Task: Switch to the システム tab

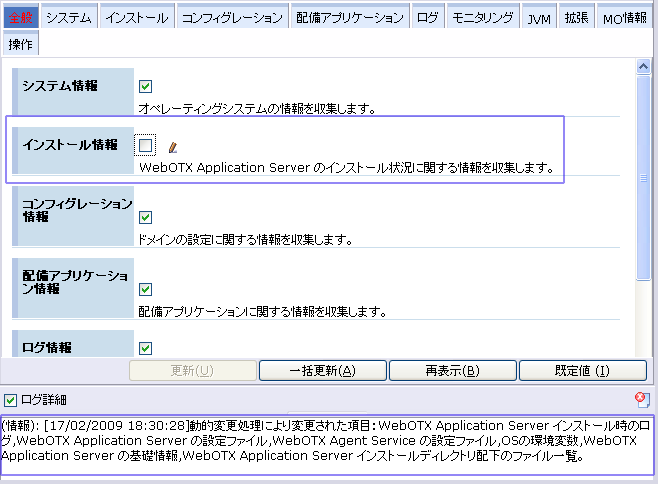Action: (x=69, y=18)
